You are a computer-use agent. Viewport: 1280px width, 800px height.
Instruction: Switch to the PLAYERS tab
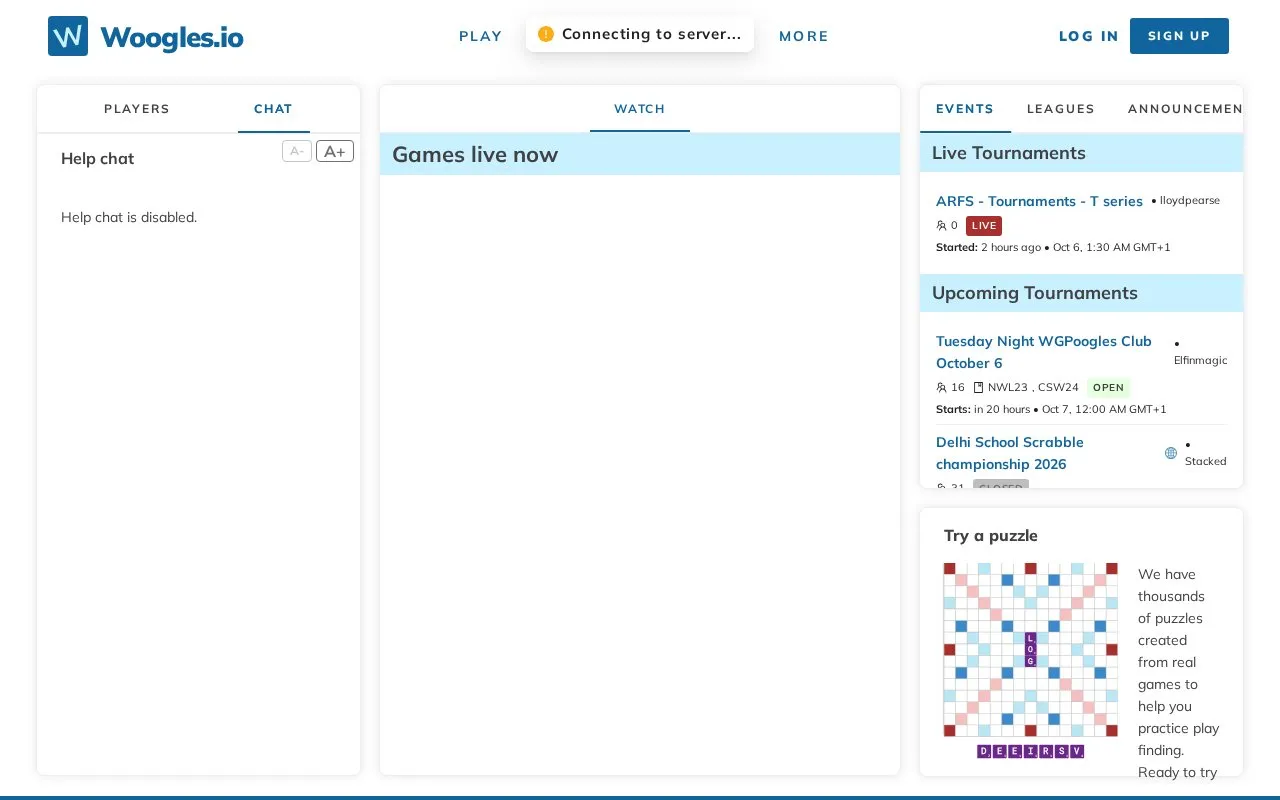pyautogui.click(x=137, y=109)
